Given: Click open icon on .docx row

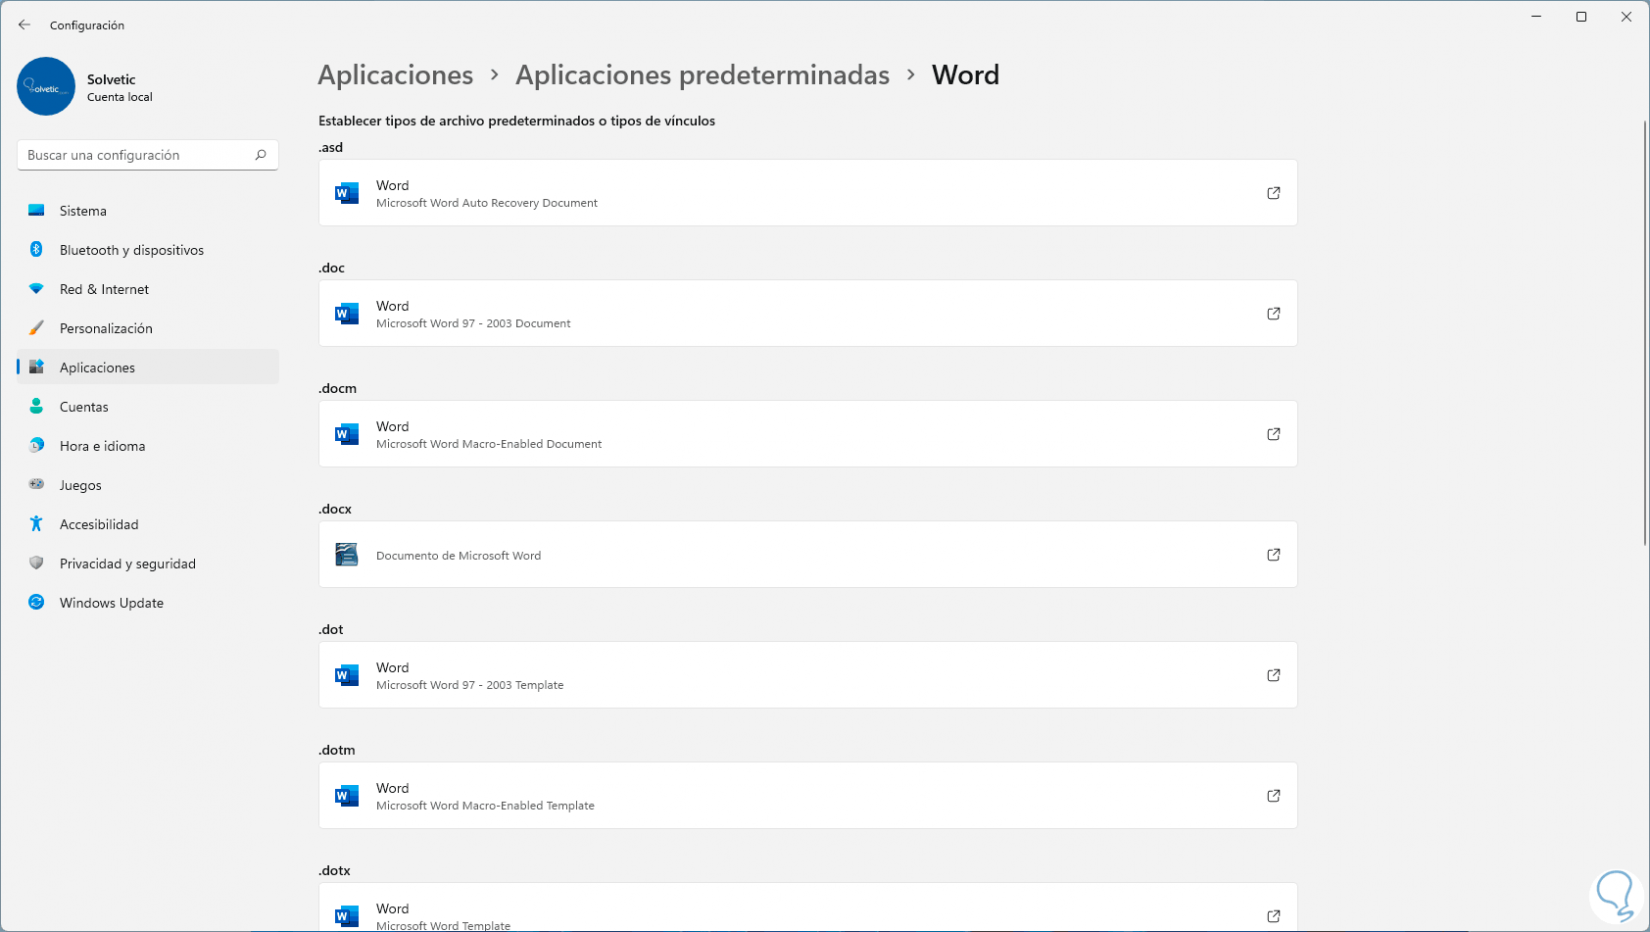Looking at the screenshot, I should tap(1273, 555).
